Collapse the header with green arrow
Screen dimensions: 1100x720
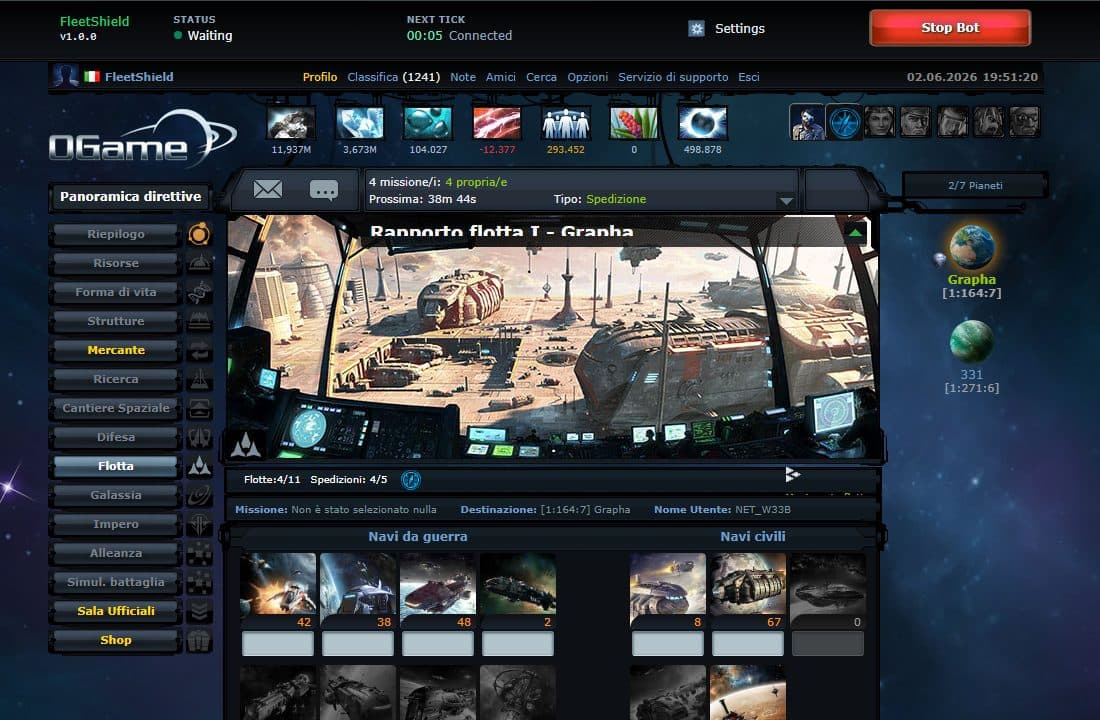point(855,232)
